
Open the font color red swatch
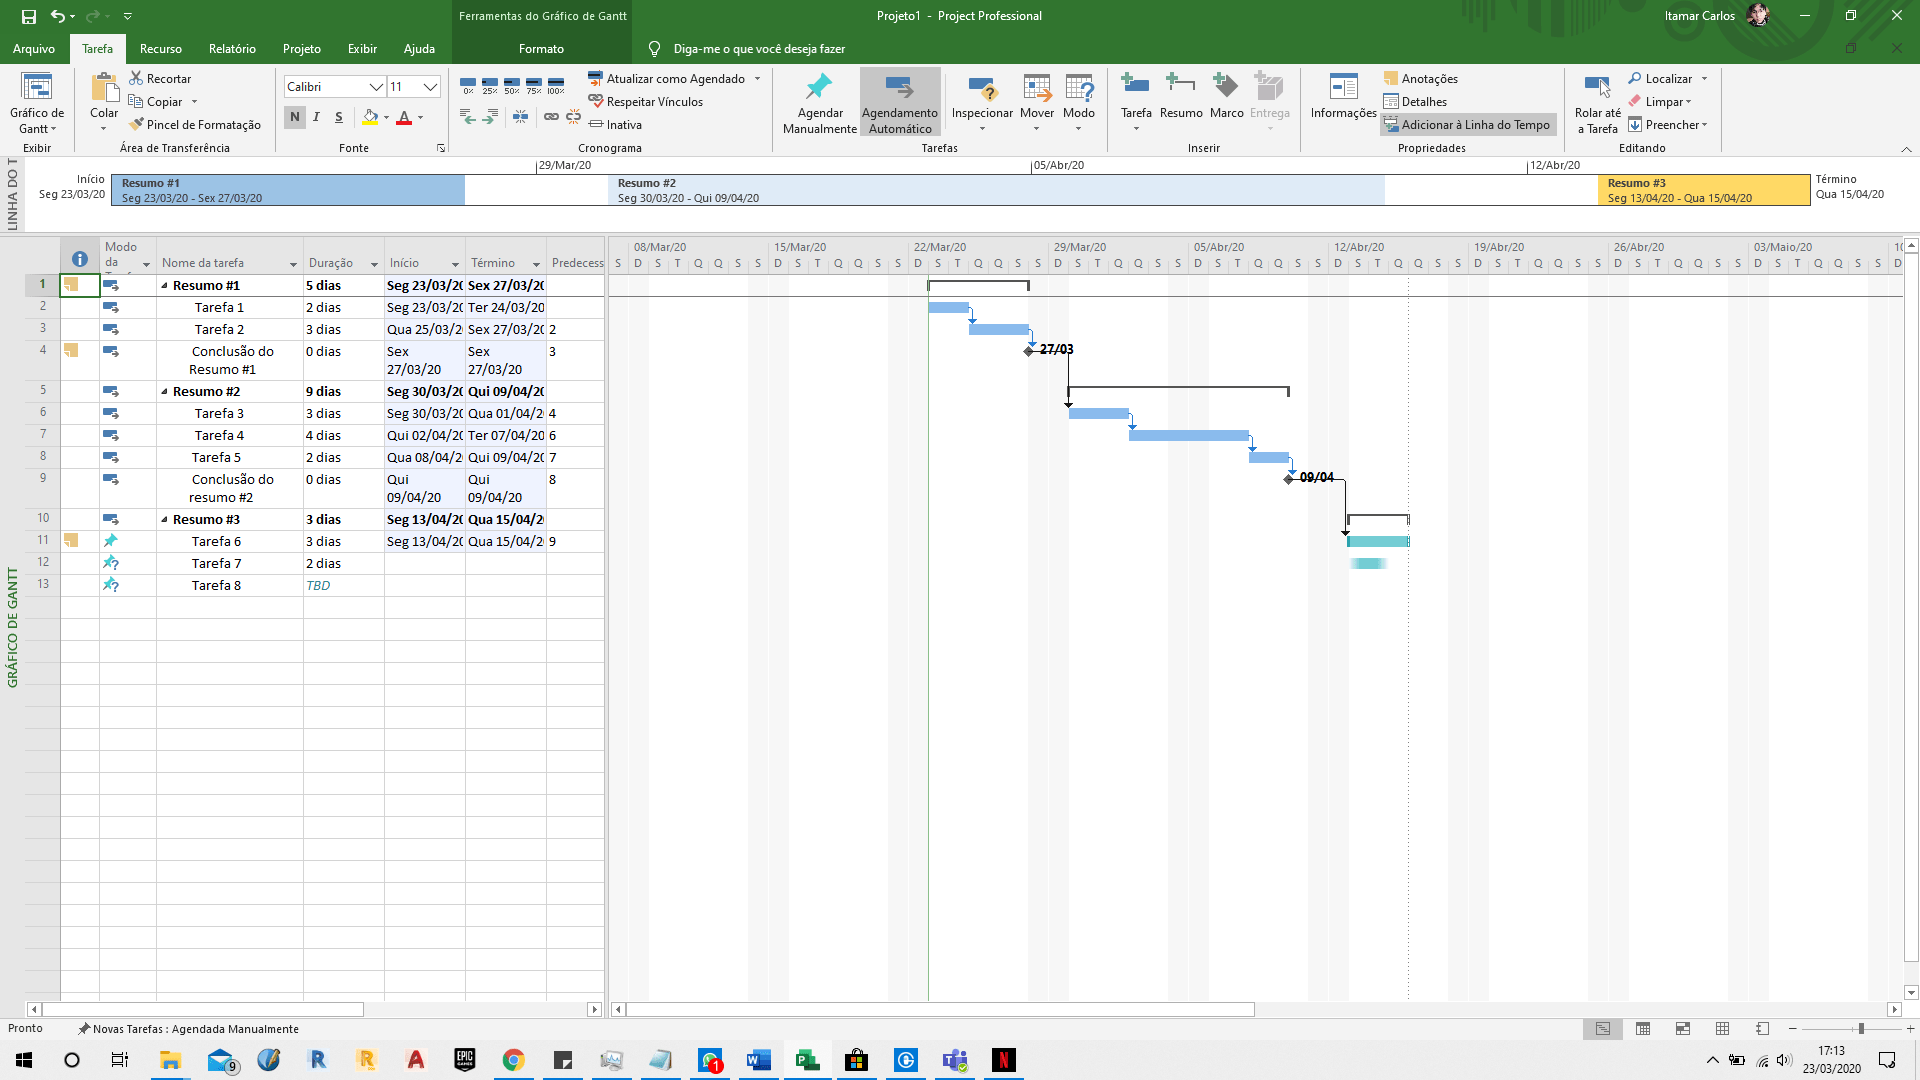(404, 118)
